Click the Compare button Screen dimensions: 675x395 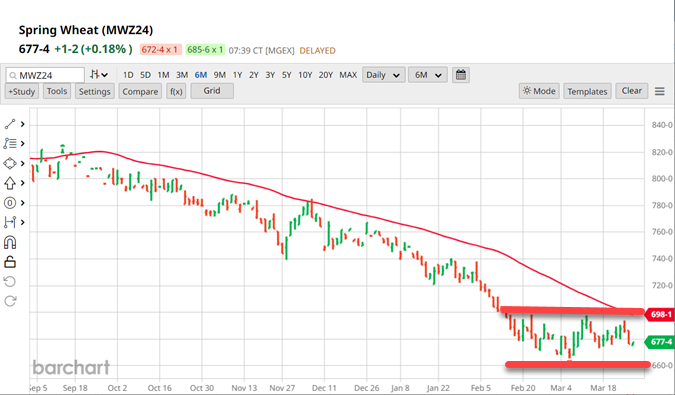pyautogui.click(x=140, y=91)
